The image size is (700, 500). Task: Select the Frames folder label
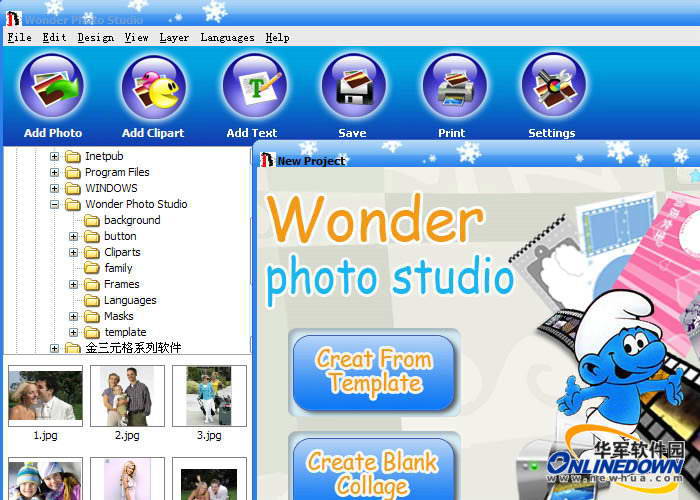pos(121,284)
